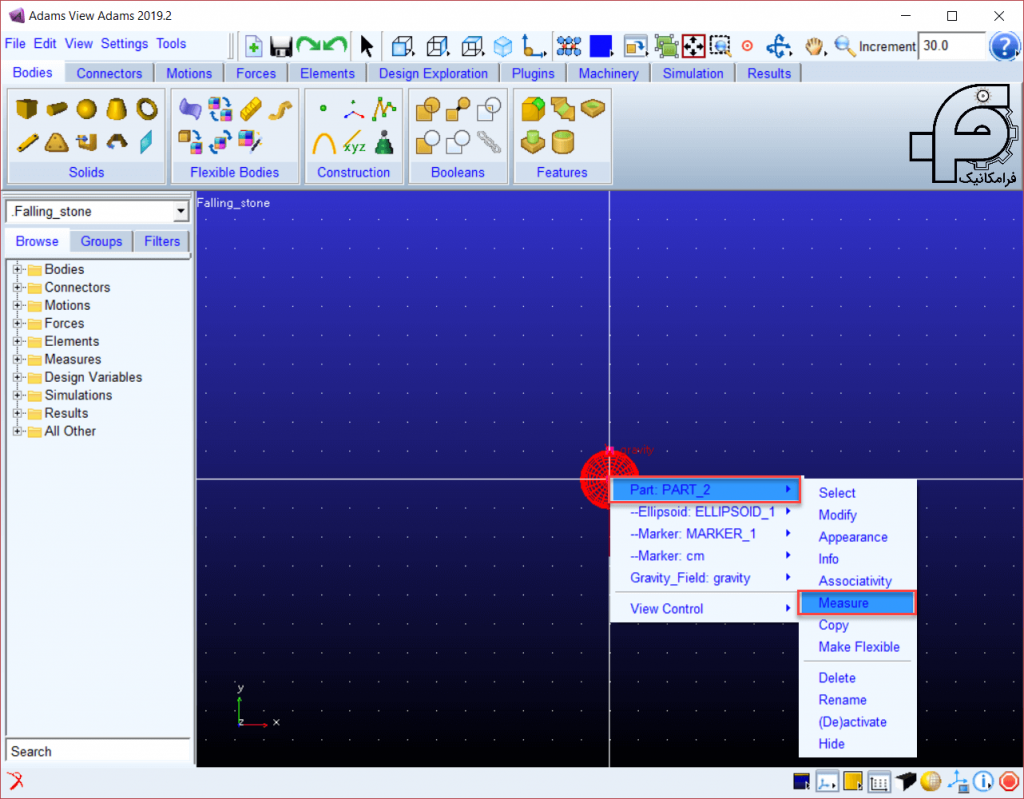
Task: Select the Box solid tool
Action: point(27,108)
